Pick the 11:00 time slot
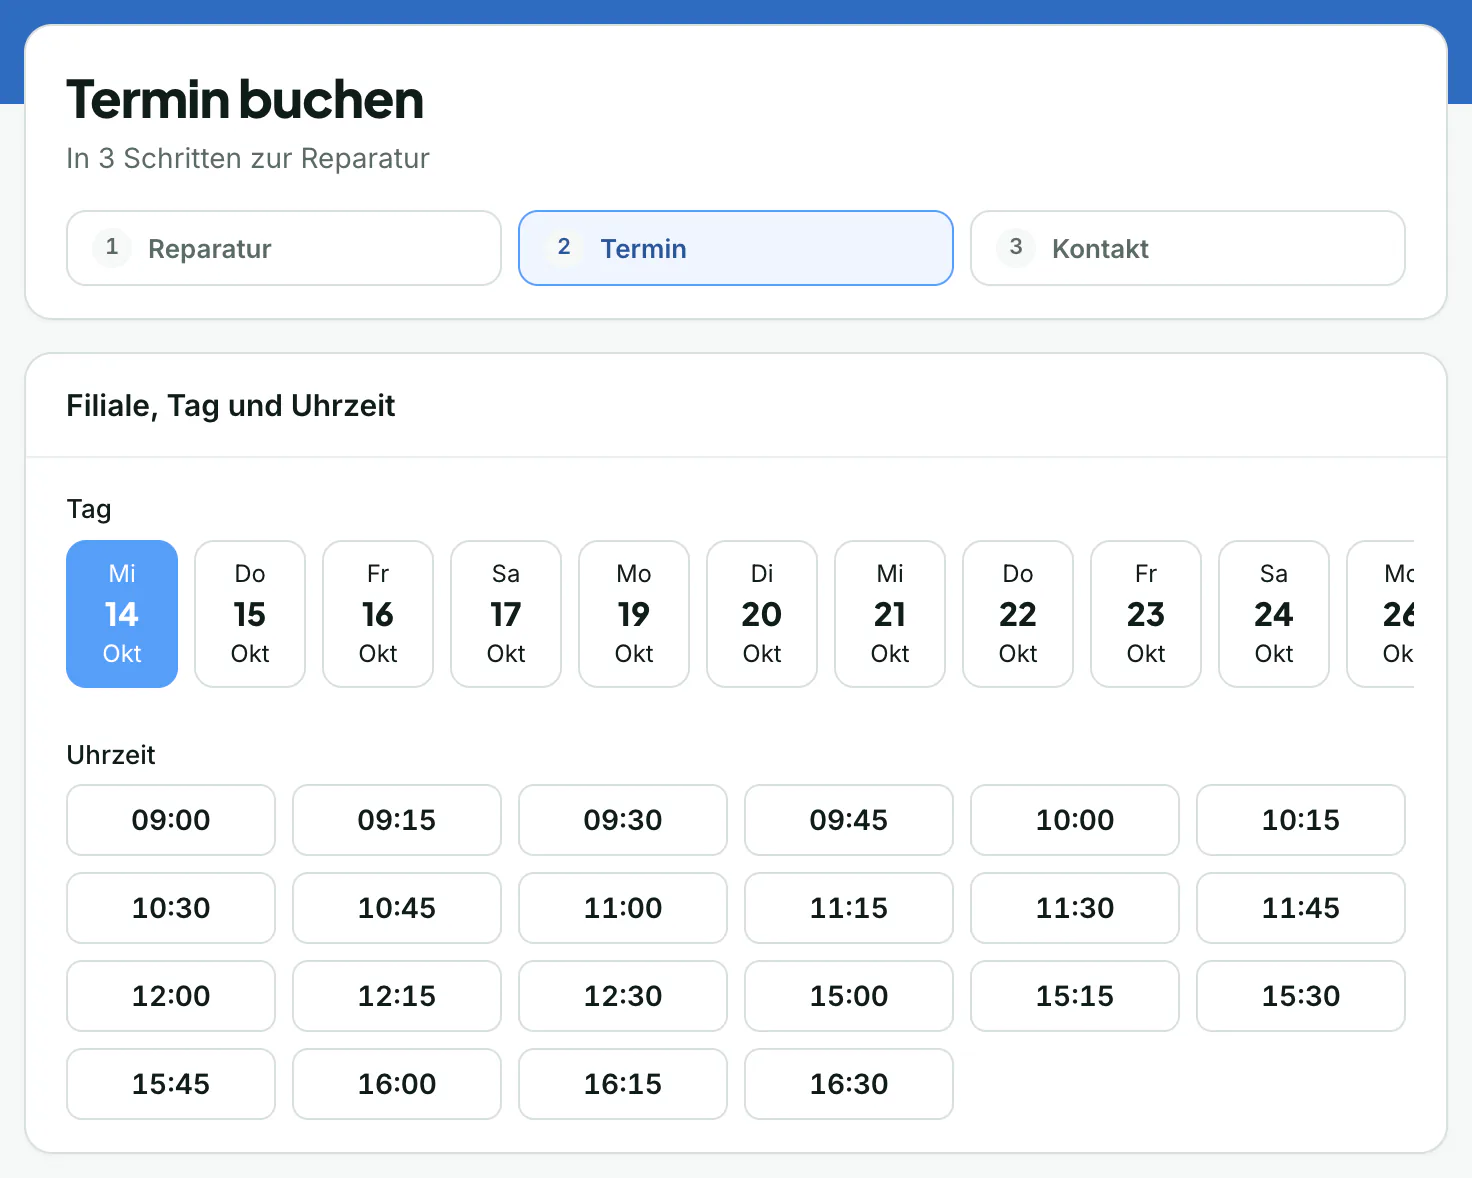Screen dimensions: 1472x1178 tap(623, 908)
